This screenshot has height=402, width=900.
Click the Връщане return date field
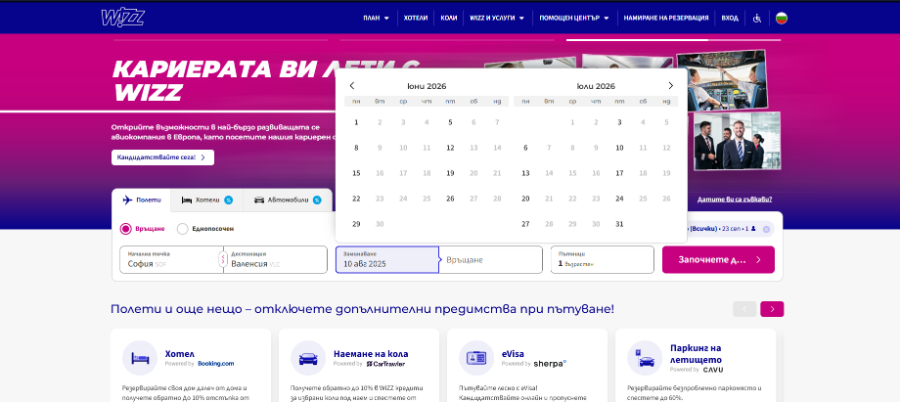[x=491, y=260]
